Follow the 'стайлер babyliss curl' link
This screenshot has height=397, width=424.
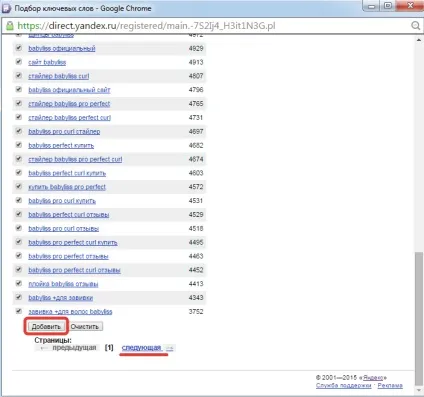59,76
